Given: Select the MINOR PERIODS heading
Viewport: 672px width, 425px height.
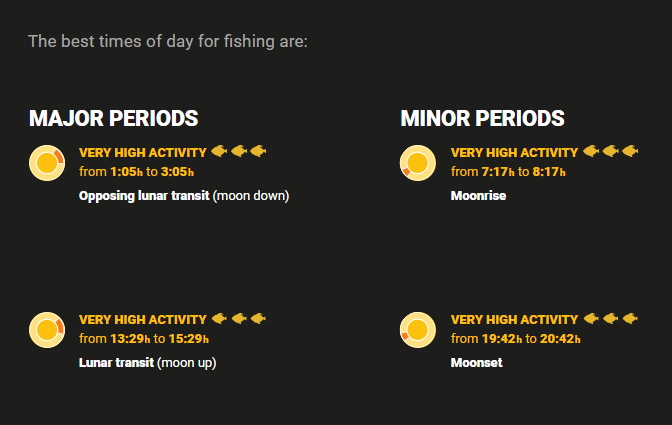Looking at the screenshot, I should coord(482,118).
